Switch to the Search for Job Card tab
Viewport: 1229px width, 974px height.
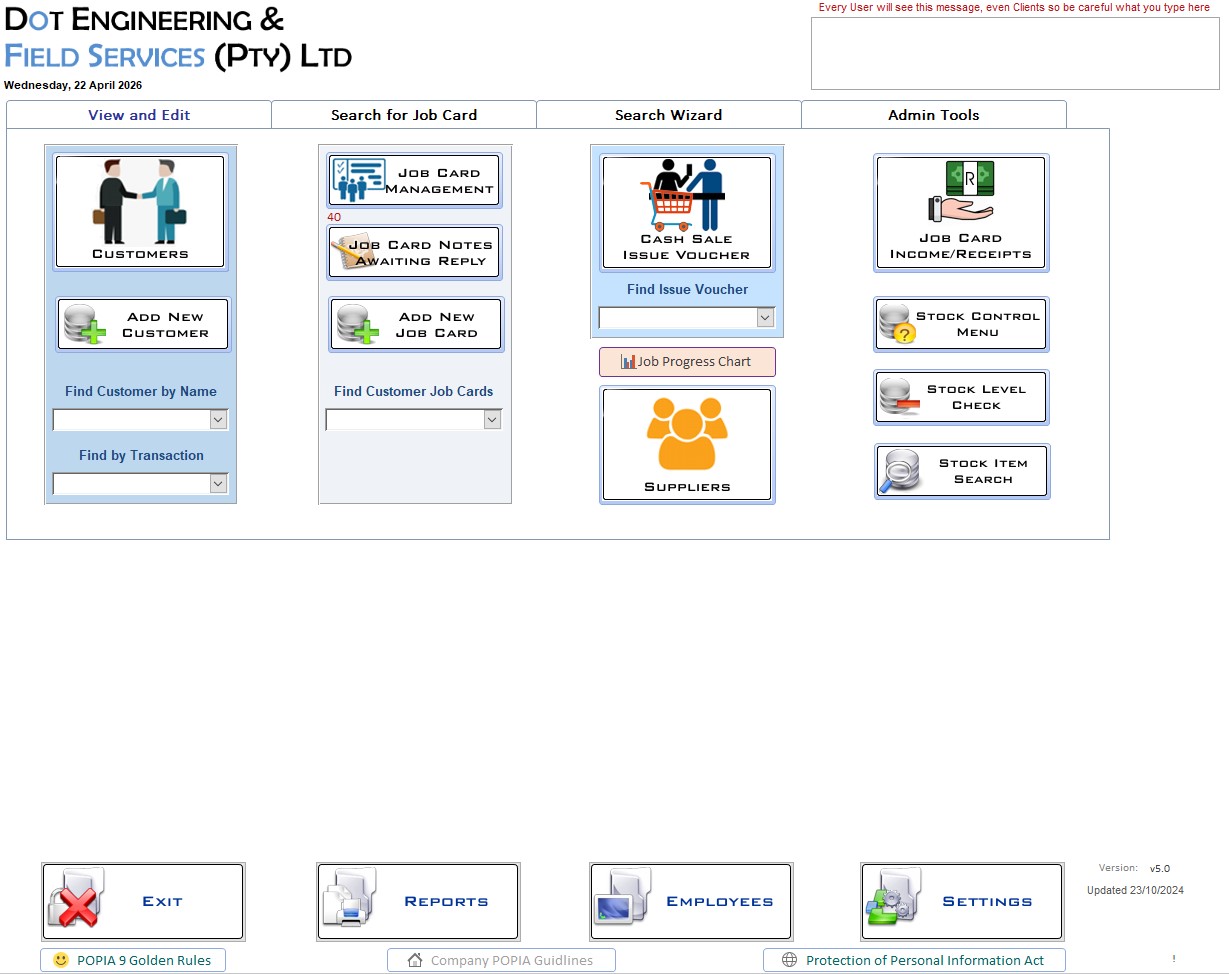[x=404, y=115]
